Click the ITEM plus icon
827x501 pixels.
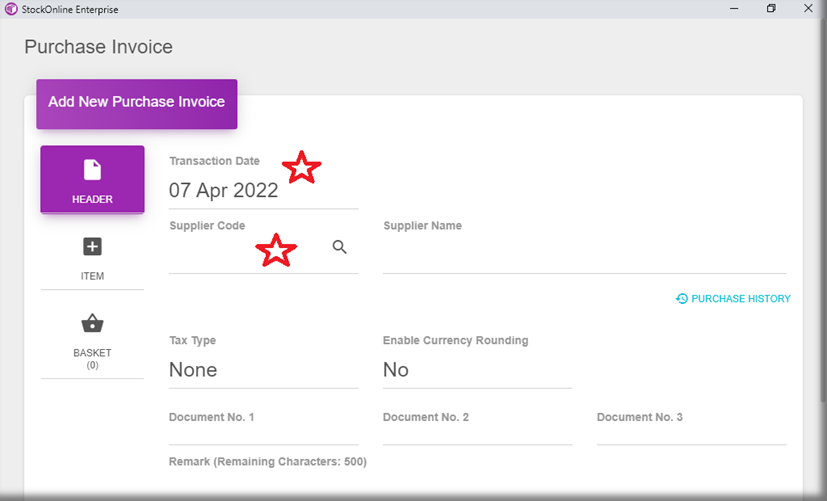(x=92, y=247)
